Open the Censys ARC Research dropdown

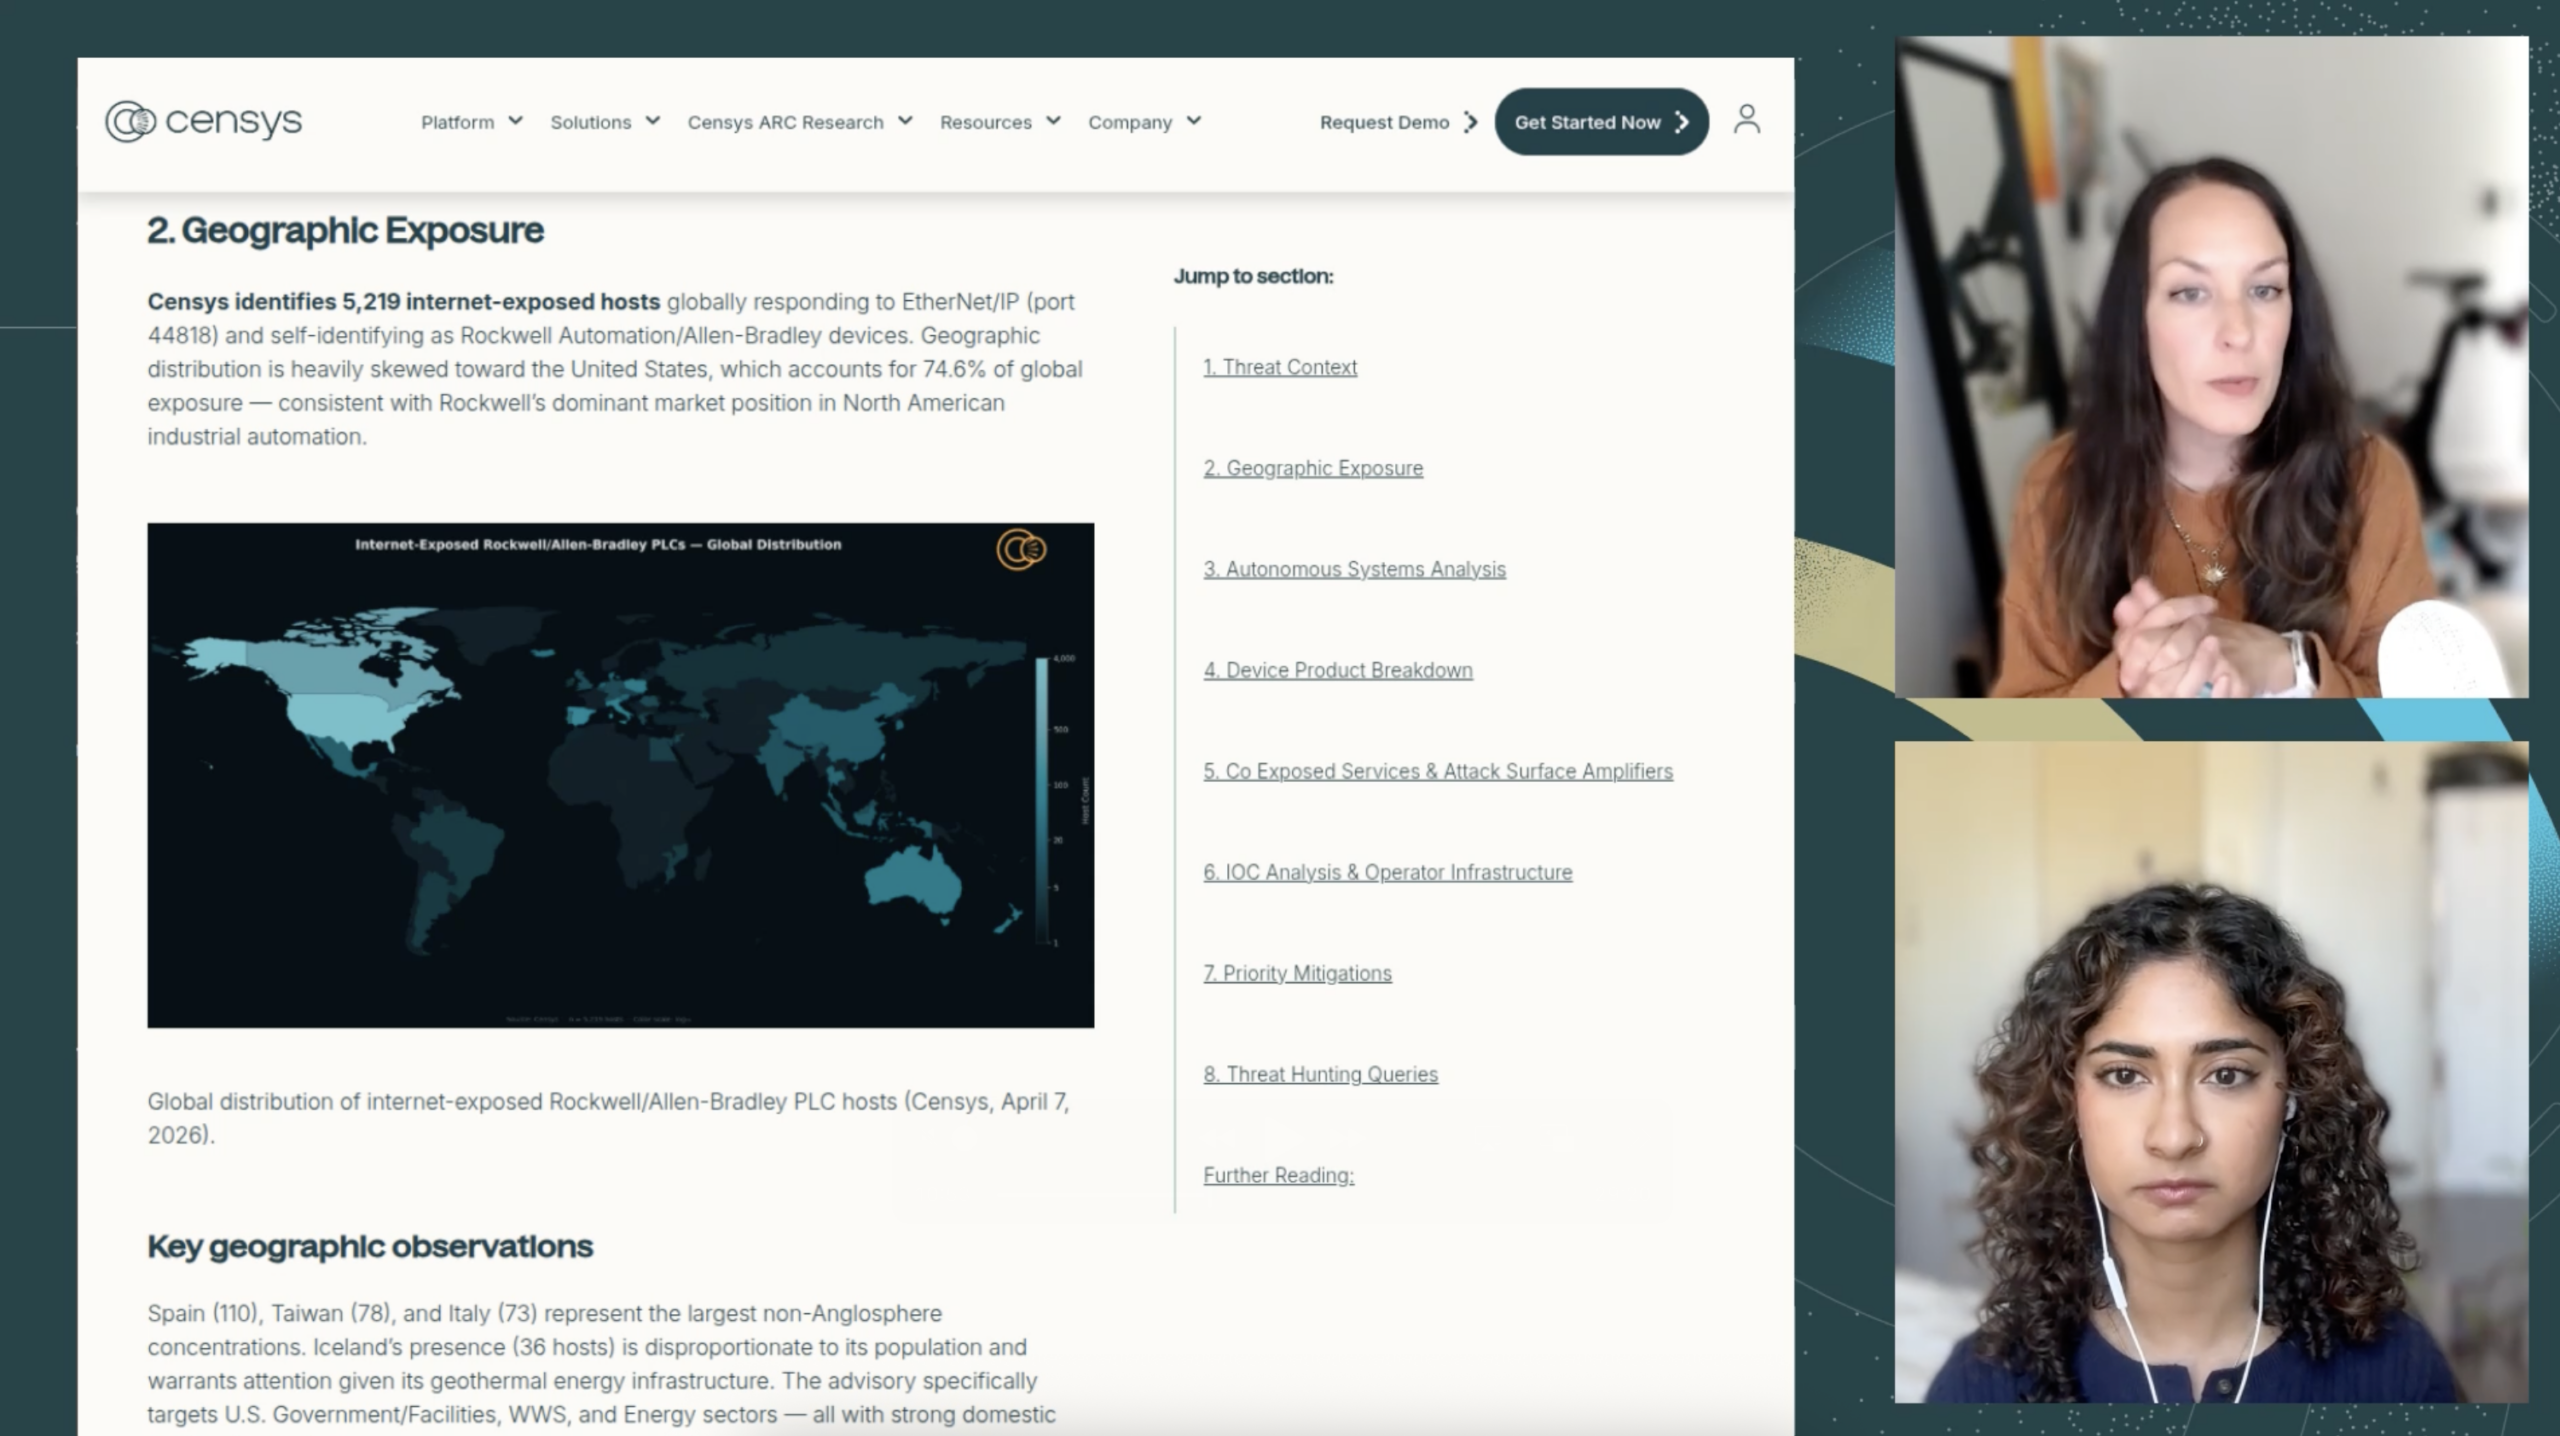785,121
